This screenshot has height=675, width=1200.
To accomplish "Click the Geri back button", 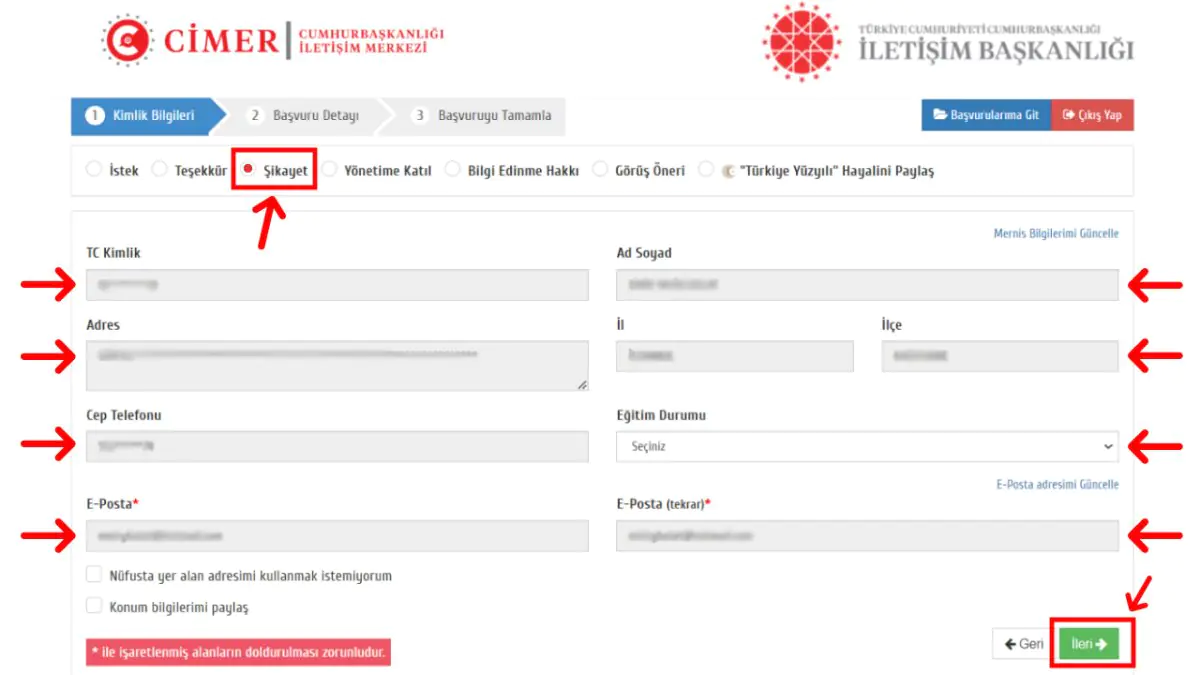I will click(1024, 645).
